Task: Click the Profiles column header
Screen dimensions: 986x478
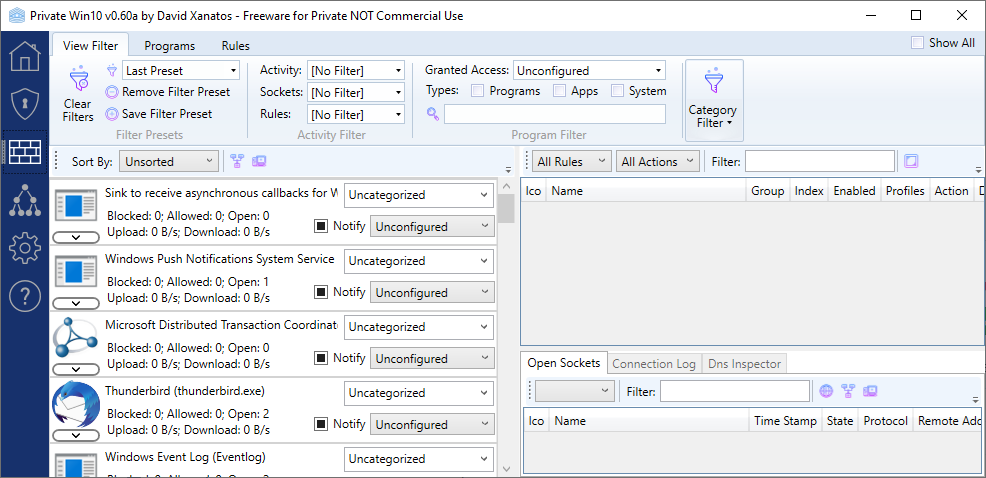Action: pos(905,191)
